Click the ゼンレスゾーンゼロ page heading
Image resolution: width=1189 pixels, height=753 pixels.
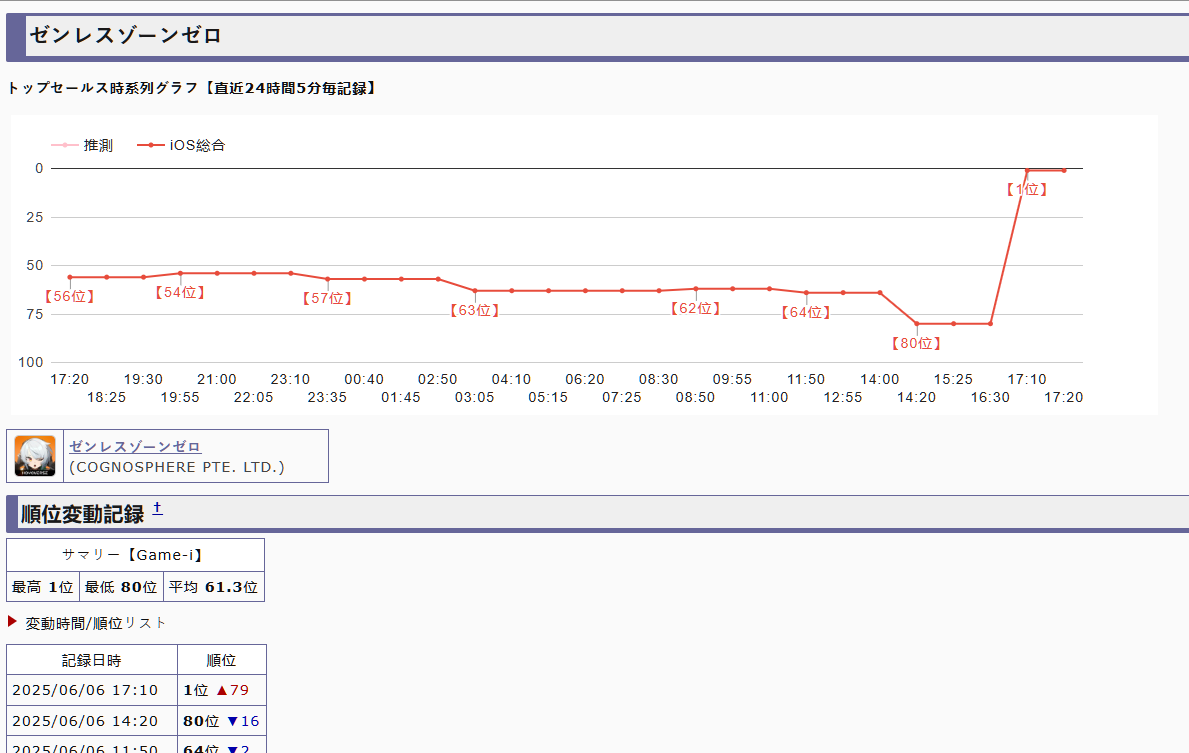125,36
